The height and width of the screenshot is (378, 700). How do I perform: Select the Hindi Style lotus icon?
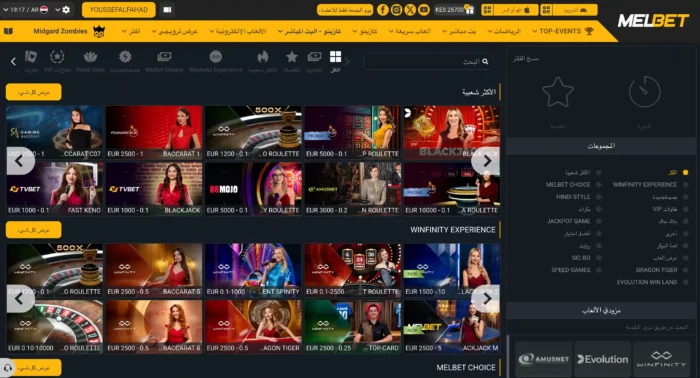point(90,57)
